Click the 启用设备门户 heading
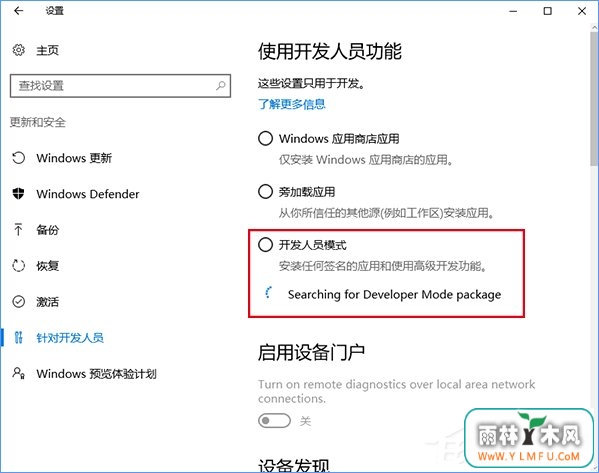 pos(311,352)
